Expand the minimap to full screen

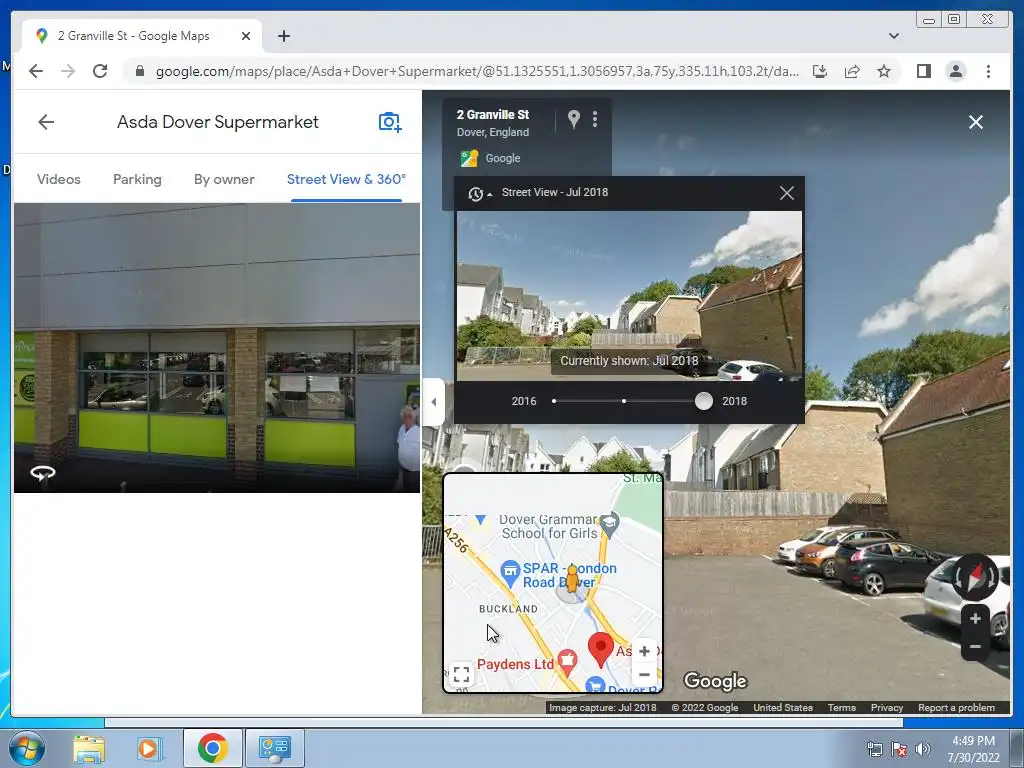pos(461,675)
